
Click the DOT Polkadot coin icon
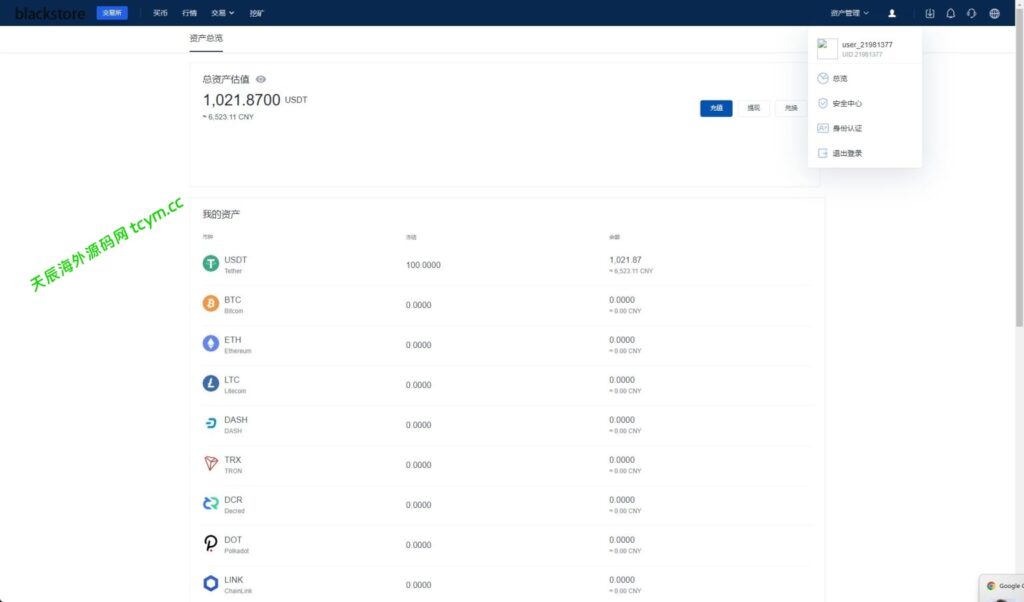coord(211,544)
